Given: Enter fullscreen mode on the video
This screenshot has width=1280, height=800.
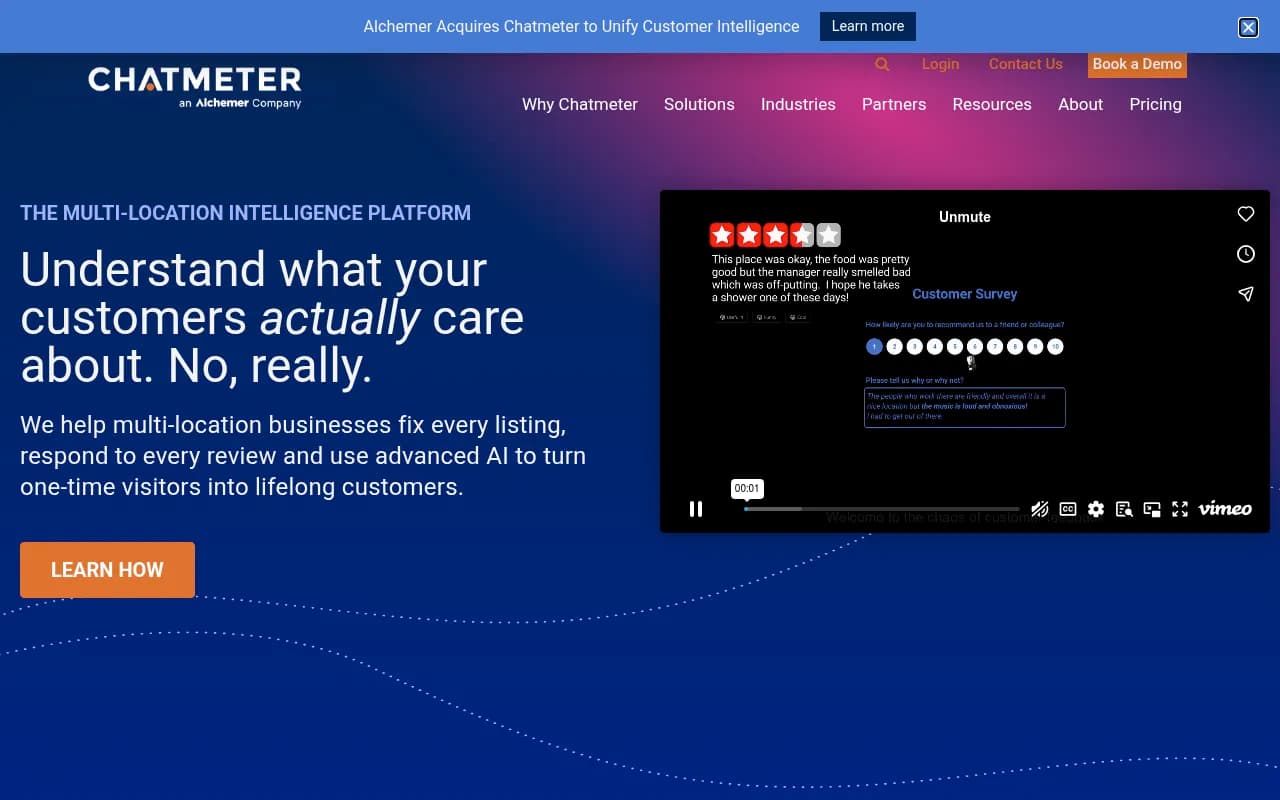Looking at the screenshot, I should (1180, 509).
